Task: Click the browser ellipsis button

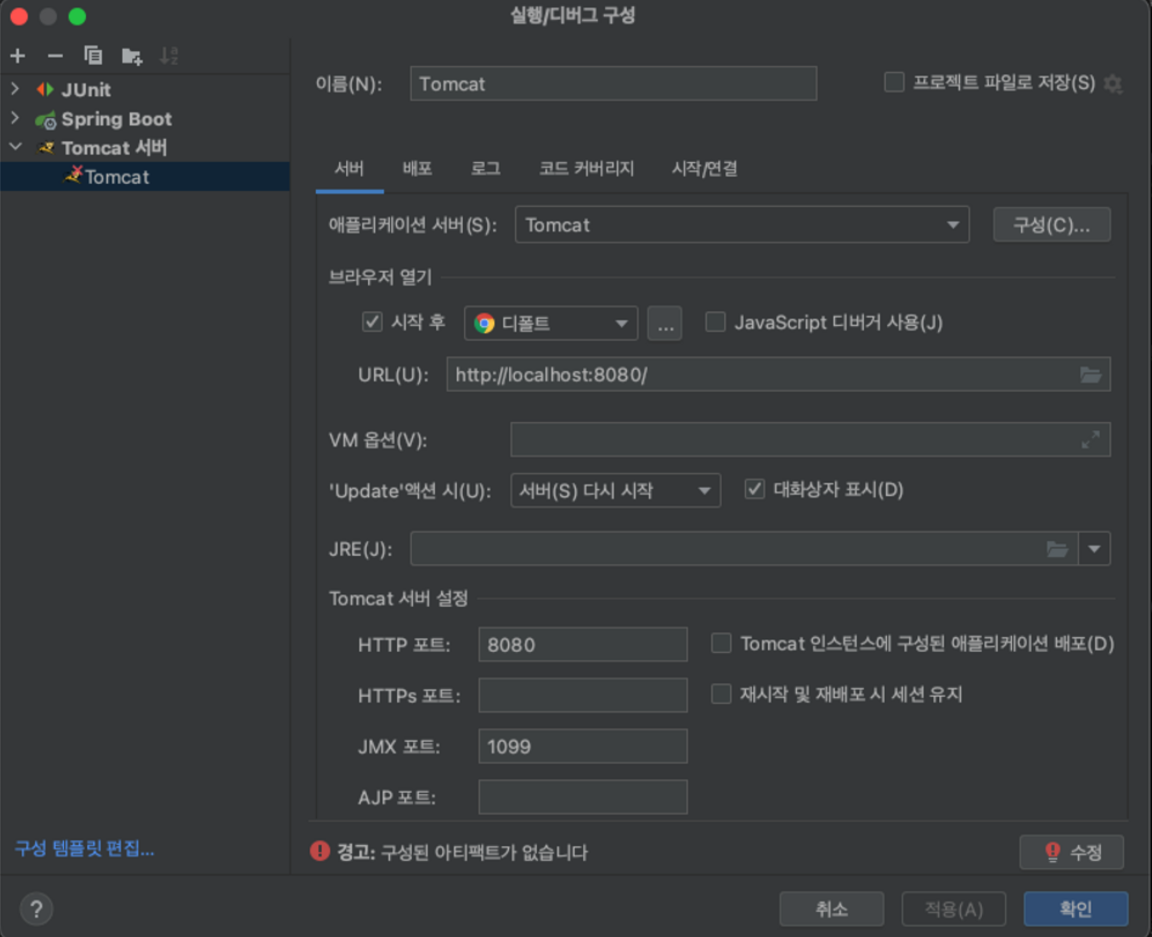Action: tap(665, 323)
